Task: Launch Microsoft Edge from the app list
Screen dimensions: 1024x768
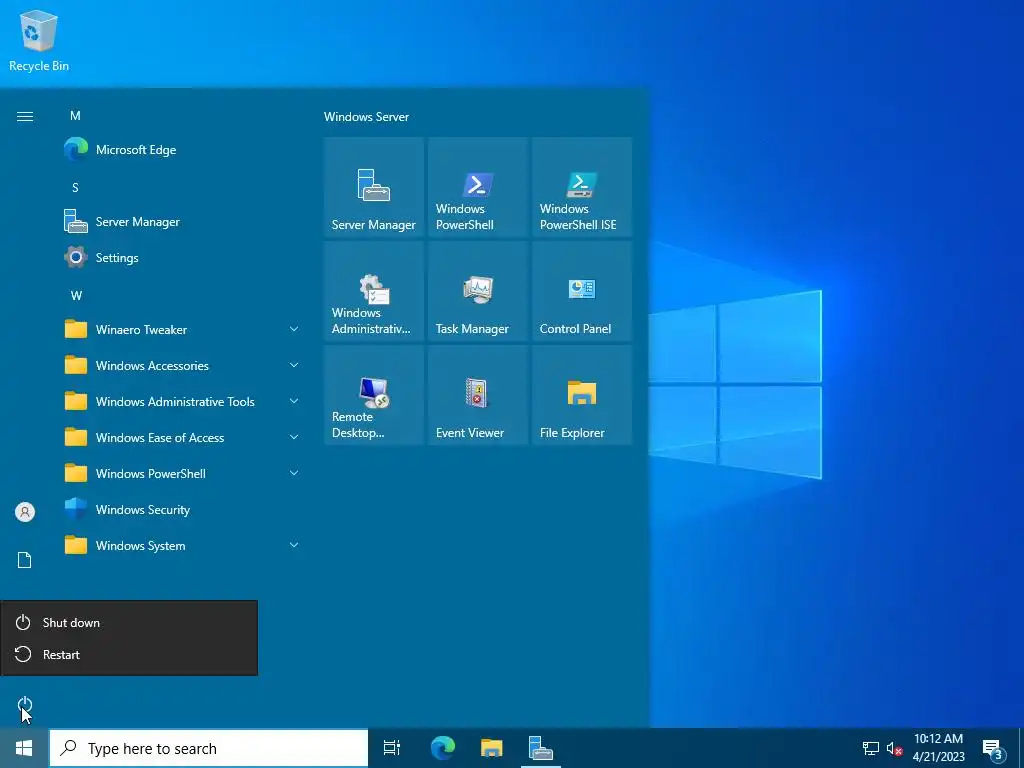Action: pos(184,150)
